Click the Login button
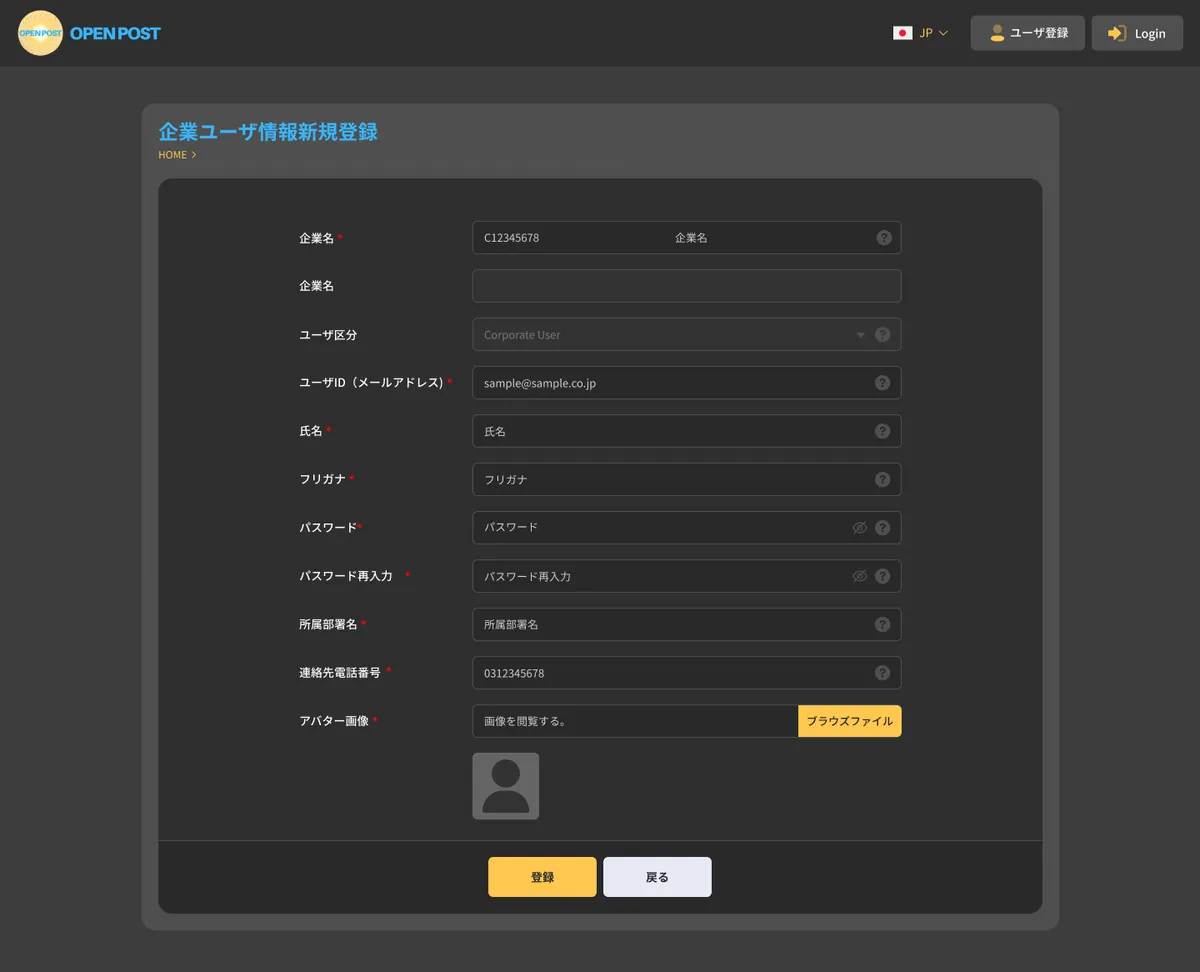The image size is (1200, 972). (1137, 33)
